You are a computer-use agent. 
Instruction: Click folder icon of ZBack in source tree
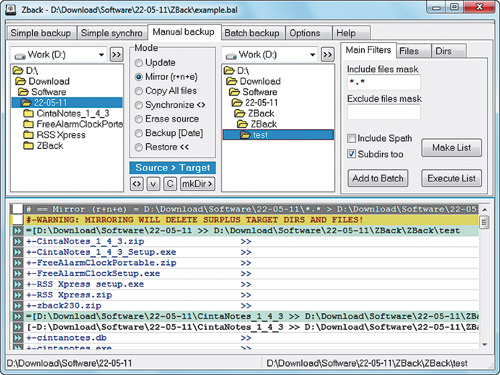[x=28, y=146]
